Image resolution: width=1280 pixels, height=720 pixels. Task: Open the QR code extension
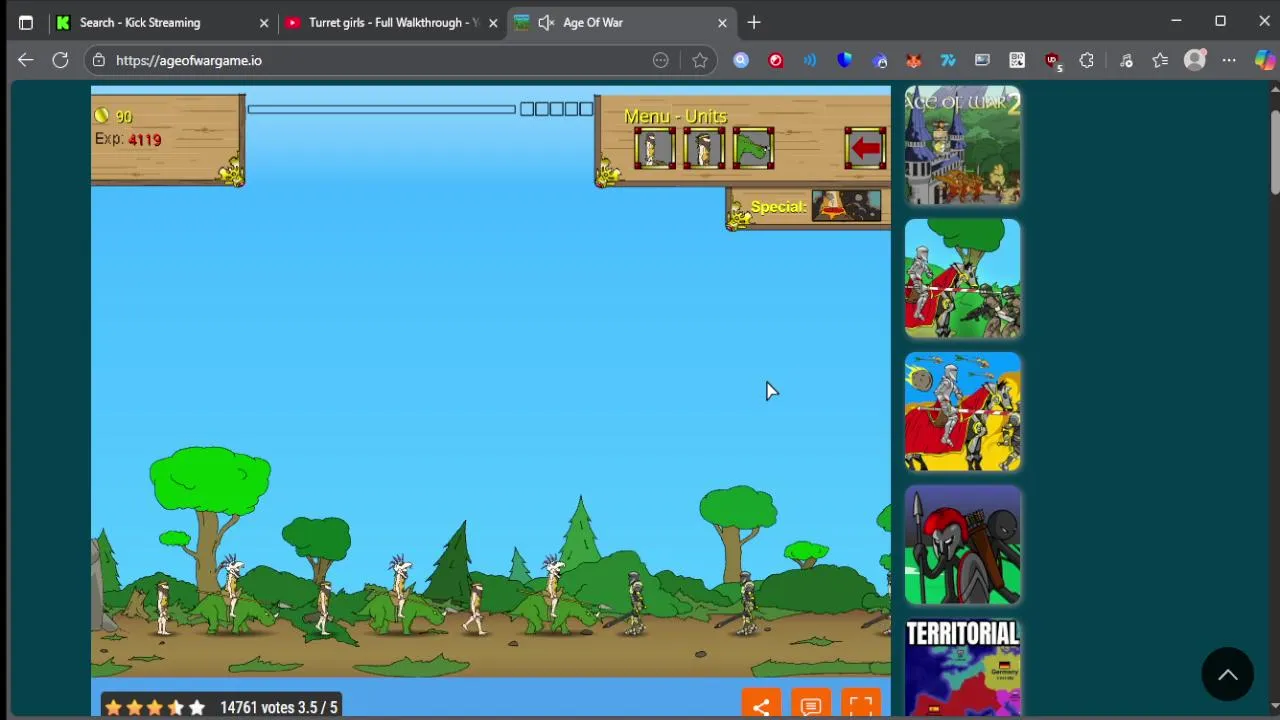(1017, 60)
